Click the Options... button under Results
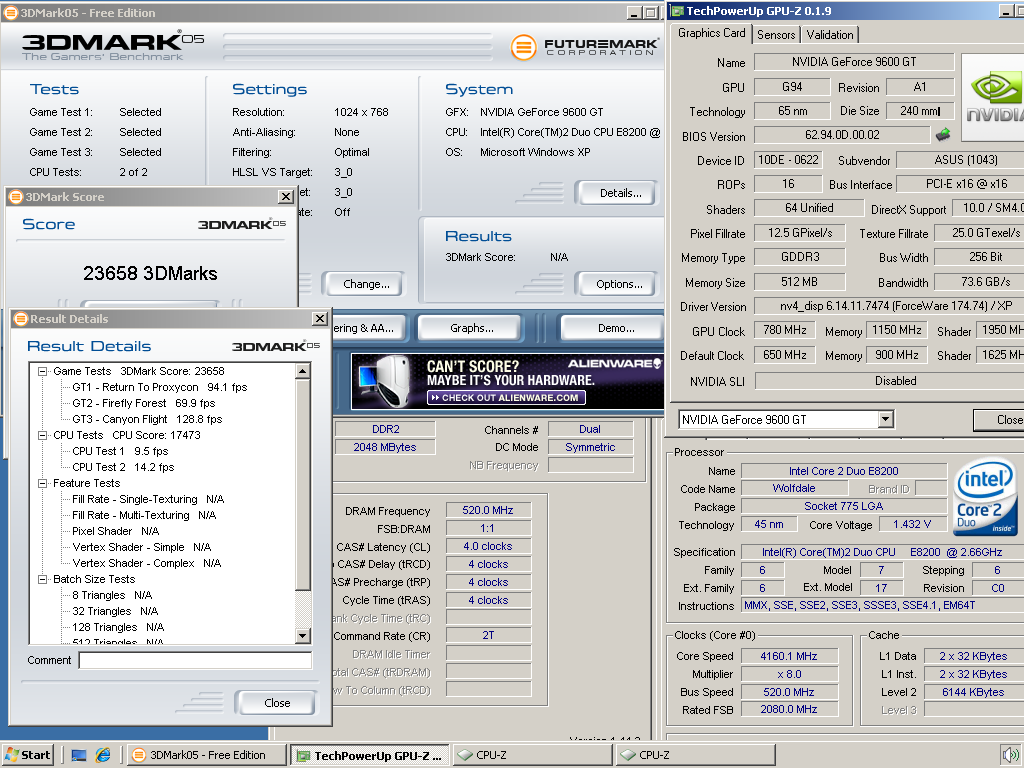This screenshot has height=768, width=1024. click(616, 284)
